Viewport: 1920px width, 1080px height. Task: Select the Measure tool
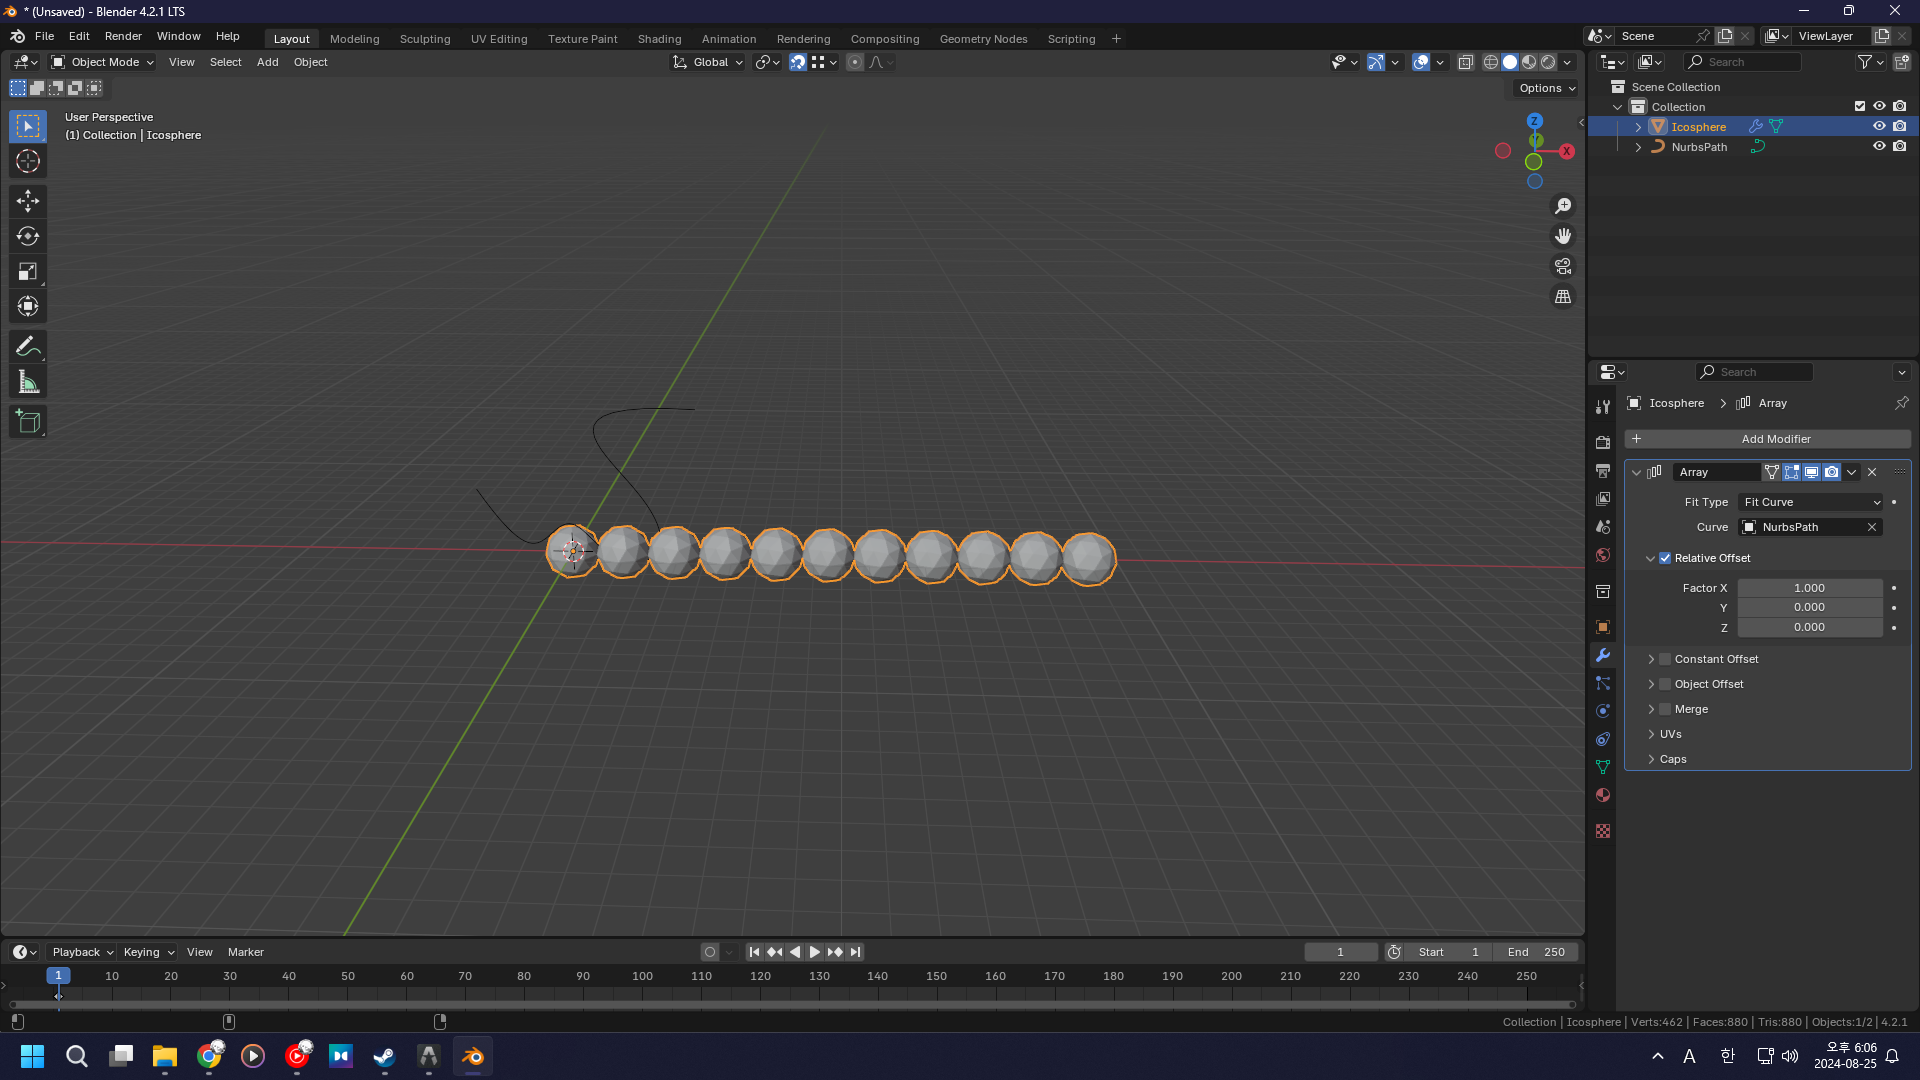click(28, 382)
